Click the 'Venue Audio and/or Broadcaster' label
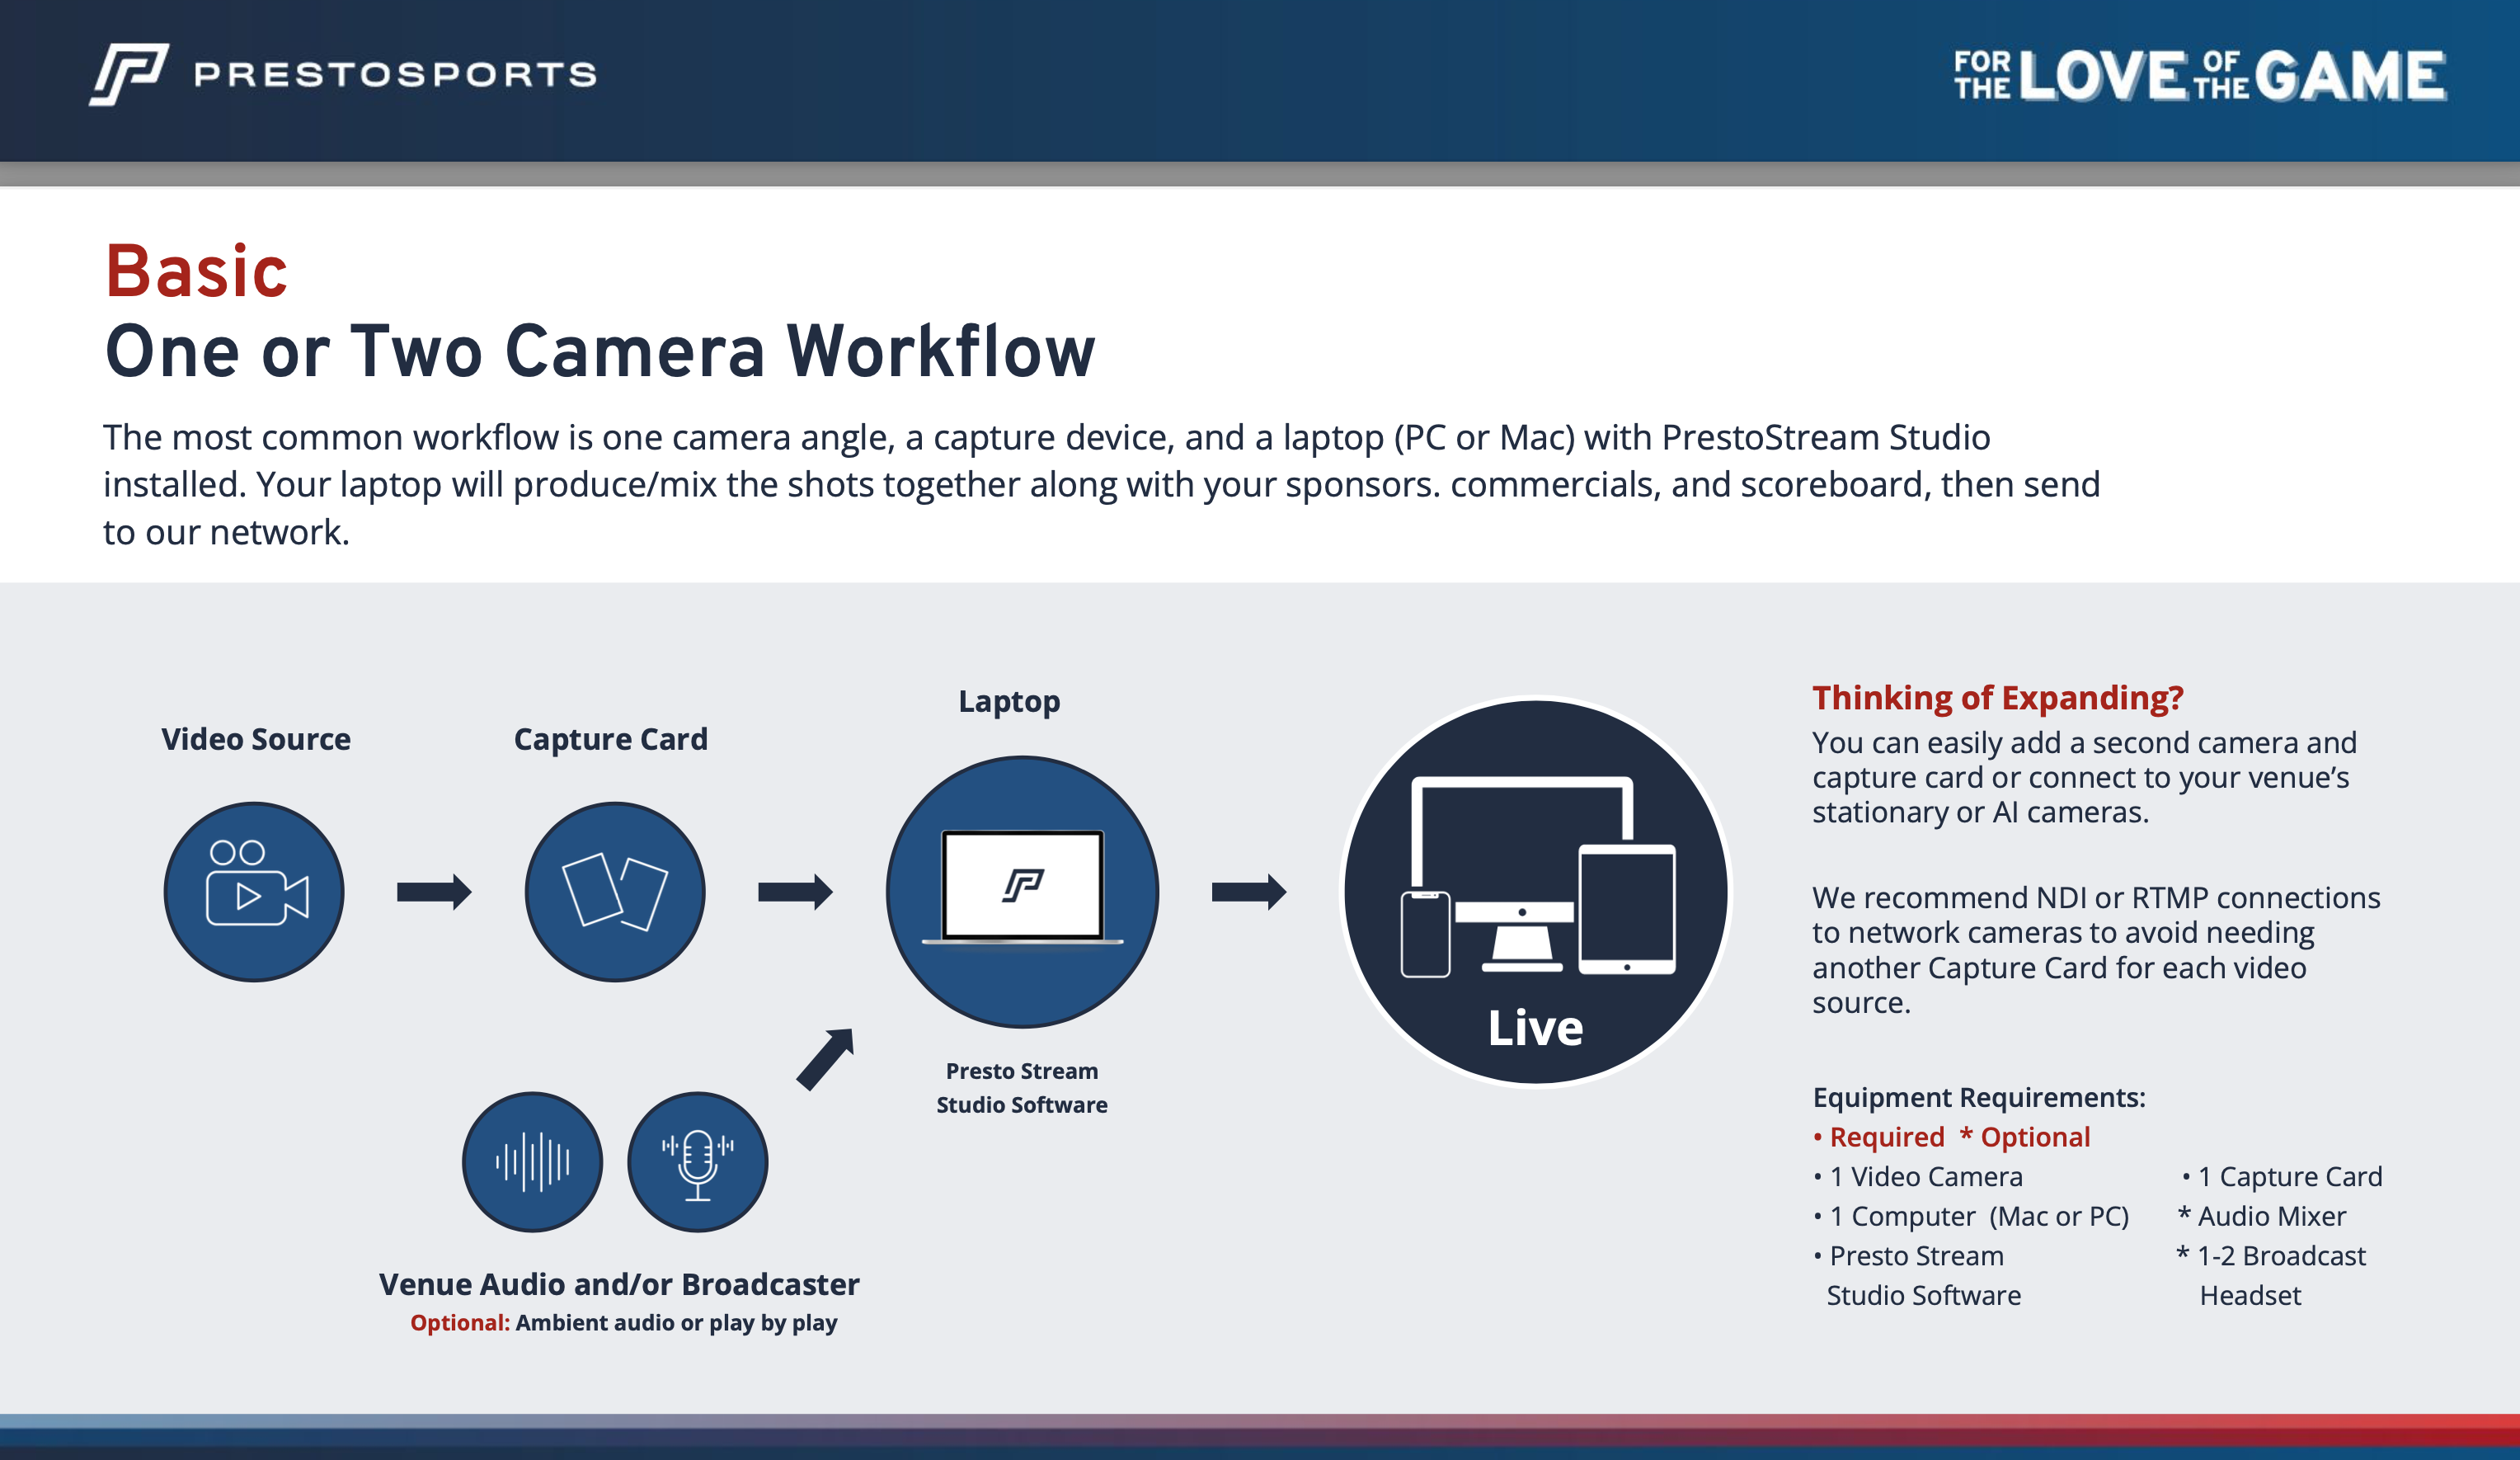This screenshot has width=2520, height=1460. tap(619, 1284)
